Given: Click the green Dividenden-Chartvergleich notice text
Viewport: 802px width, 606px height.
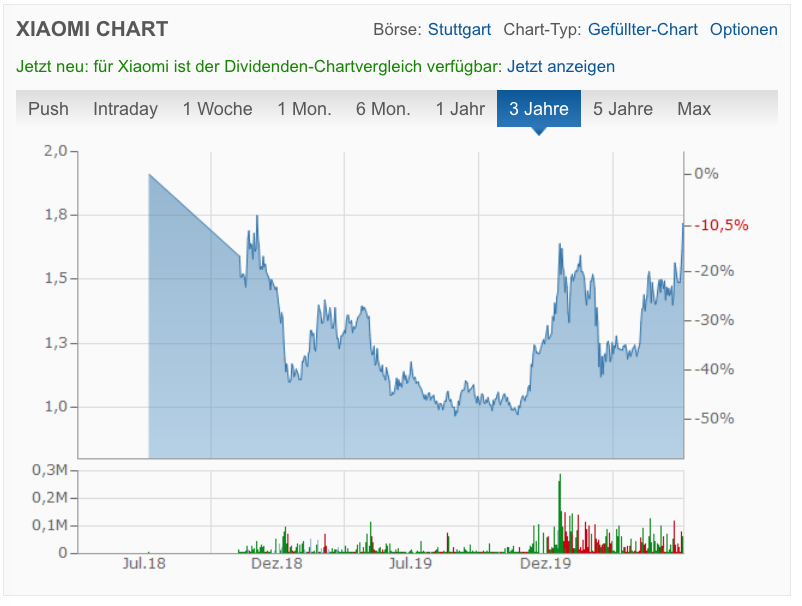Looking at the screenshot, I should pos(259,66).
